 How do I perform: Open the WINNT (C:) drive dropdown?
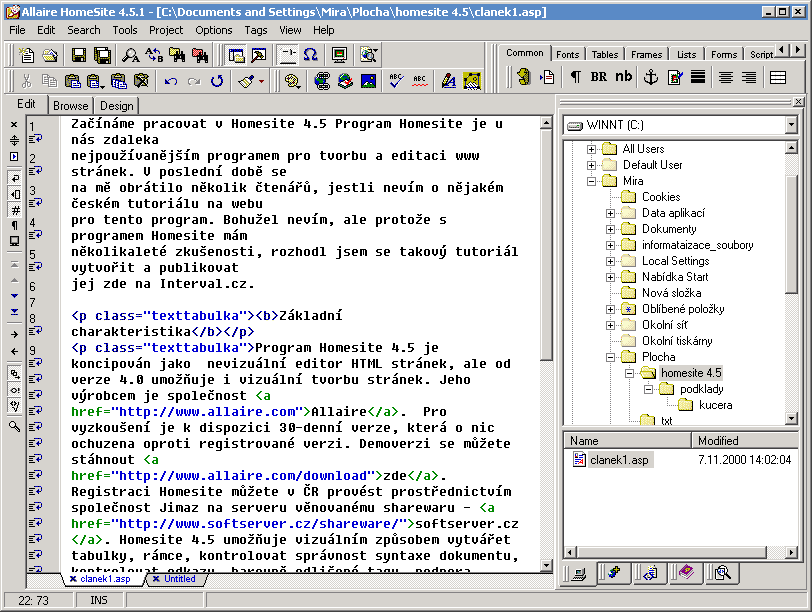point(791,125)
